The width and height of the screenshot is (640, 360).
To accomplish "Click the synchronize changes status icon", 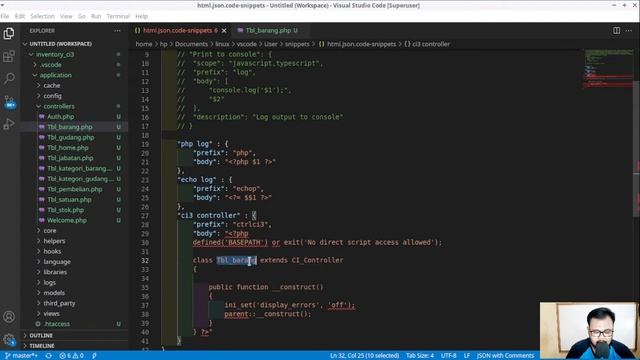I will 49,356.
